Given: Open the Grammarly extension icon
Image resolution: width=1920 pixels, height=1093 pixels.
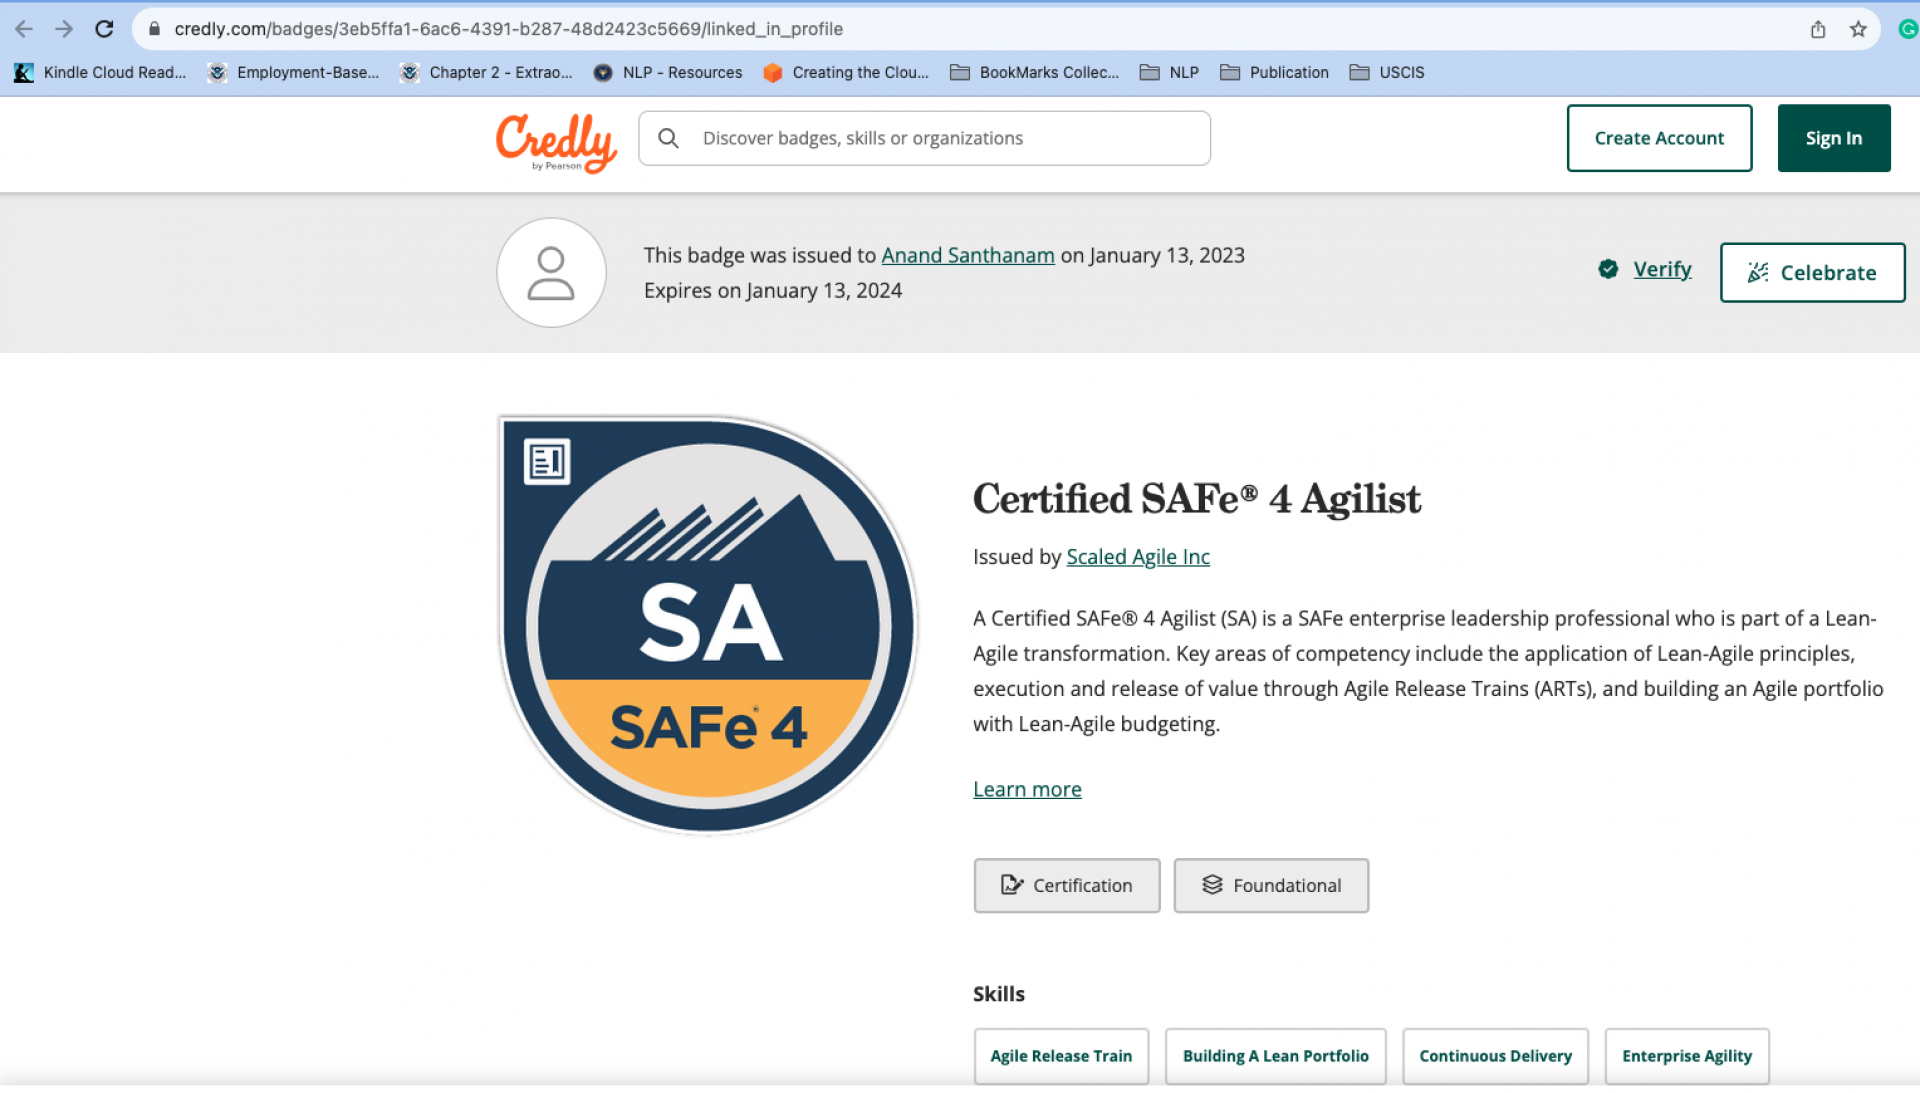Looking at the screenshot, I should [1907, 29].
